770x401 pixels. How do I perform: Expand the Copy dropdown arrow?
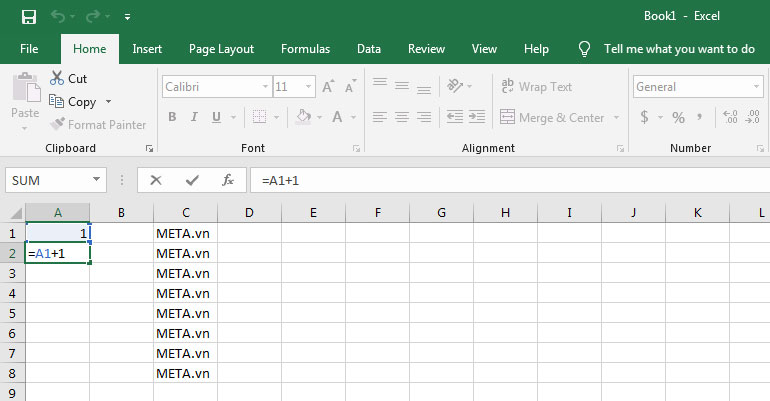[x=109, y=102]
